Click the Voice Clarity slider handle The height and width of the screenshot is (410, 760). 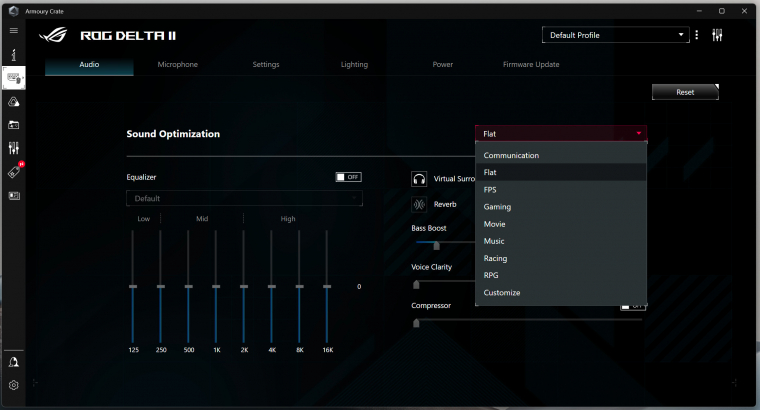tap(416, 284)
